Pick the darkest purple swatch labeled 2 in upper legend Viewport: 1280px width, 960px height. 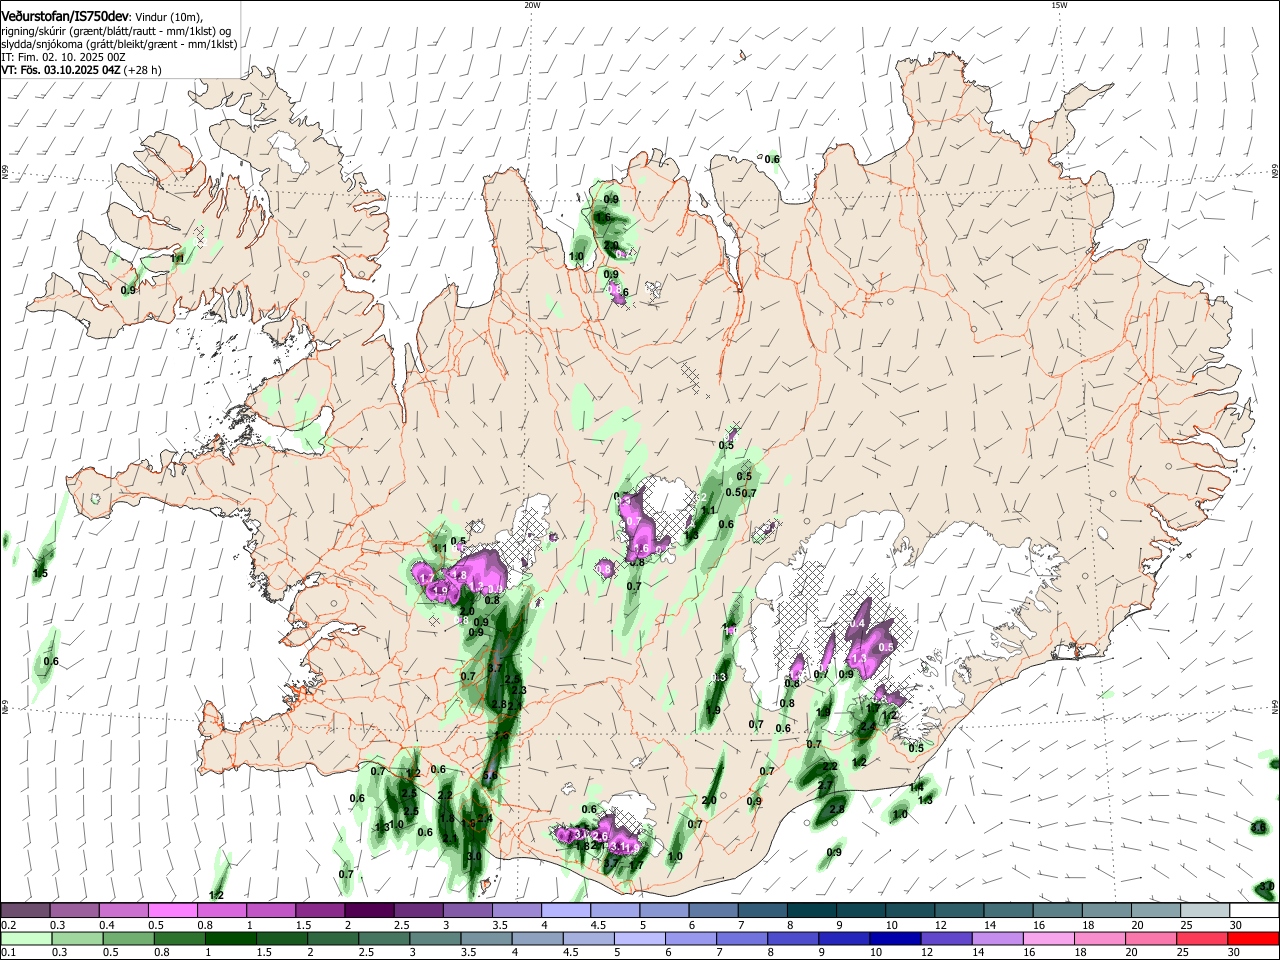click(x=368, y=911)
